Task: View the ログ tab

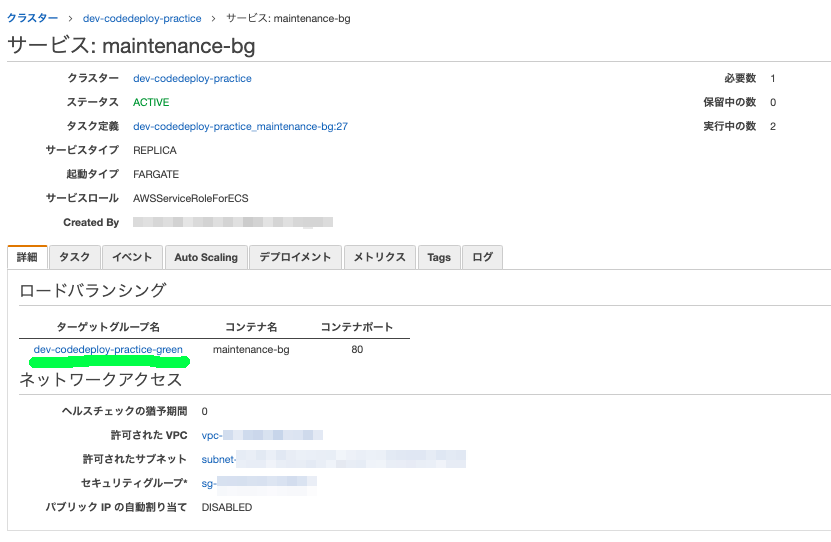Action: pyautogui.click(x=482, y=257)
